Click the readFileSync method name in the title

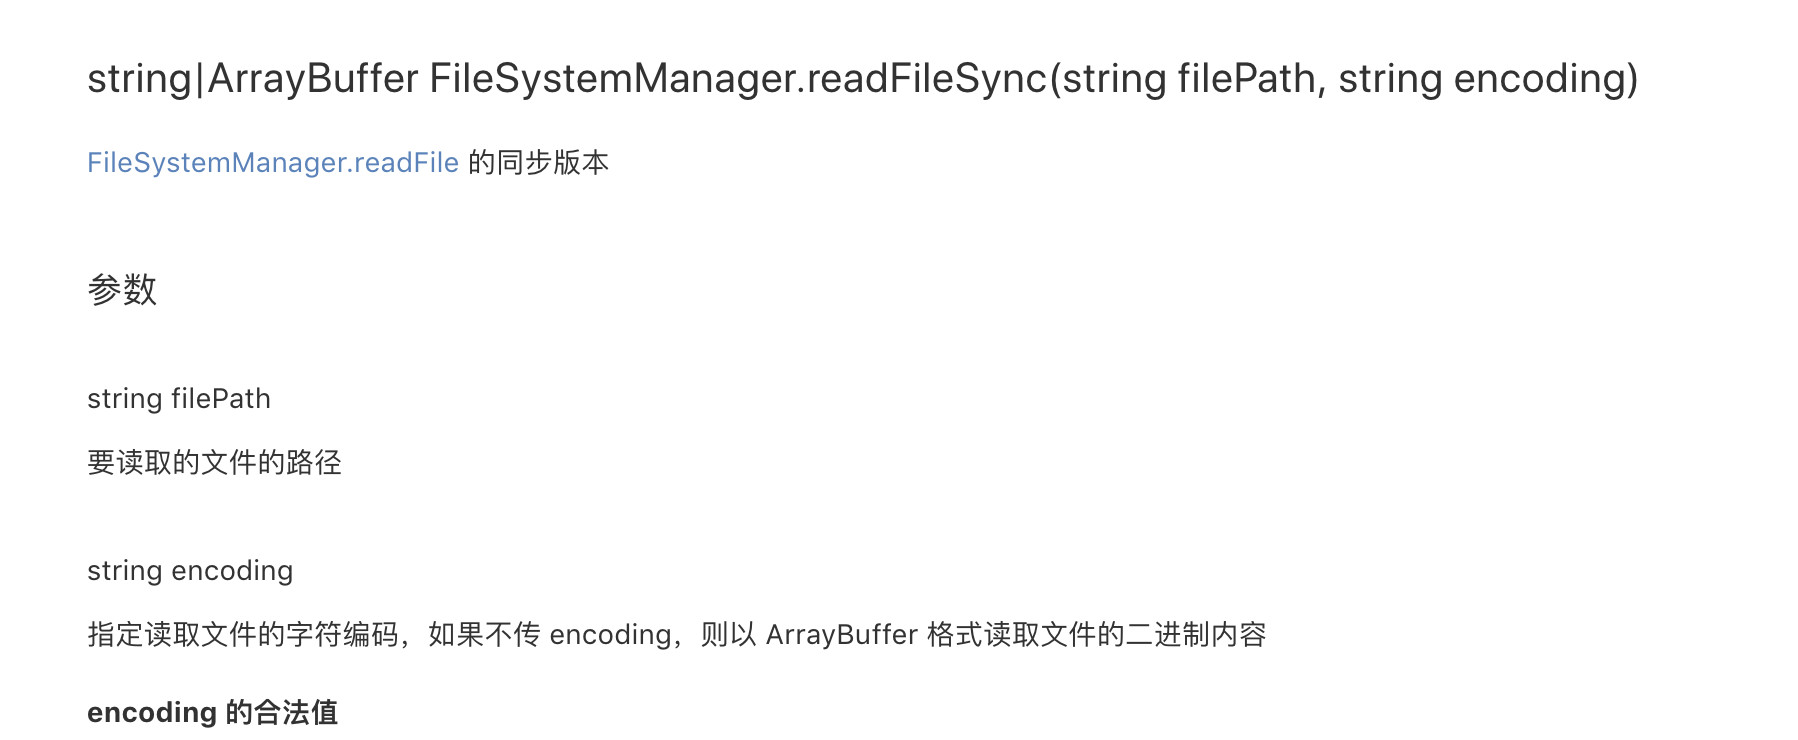point(927,79)
